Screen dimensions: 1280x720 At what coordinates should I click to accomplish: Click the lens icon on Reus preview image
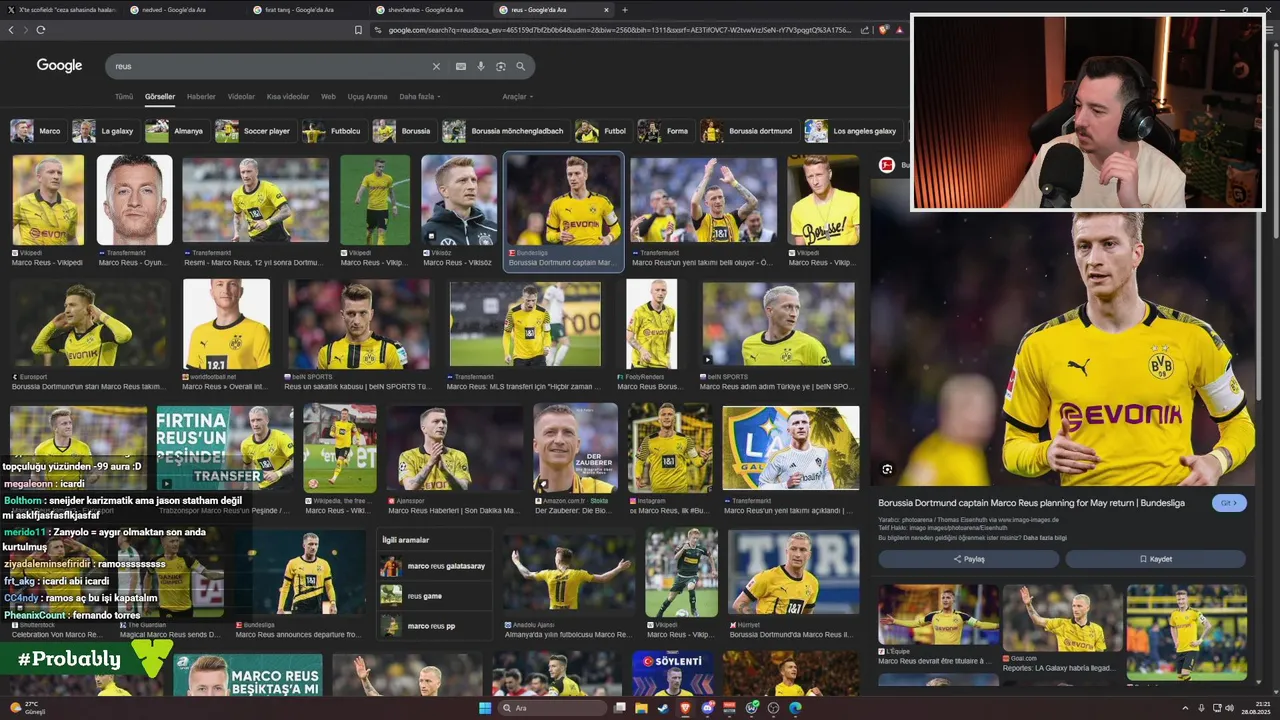click(x=887, y=469)
